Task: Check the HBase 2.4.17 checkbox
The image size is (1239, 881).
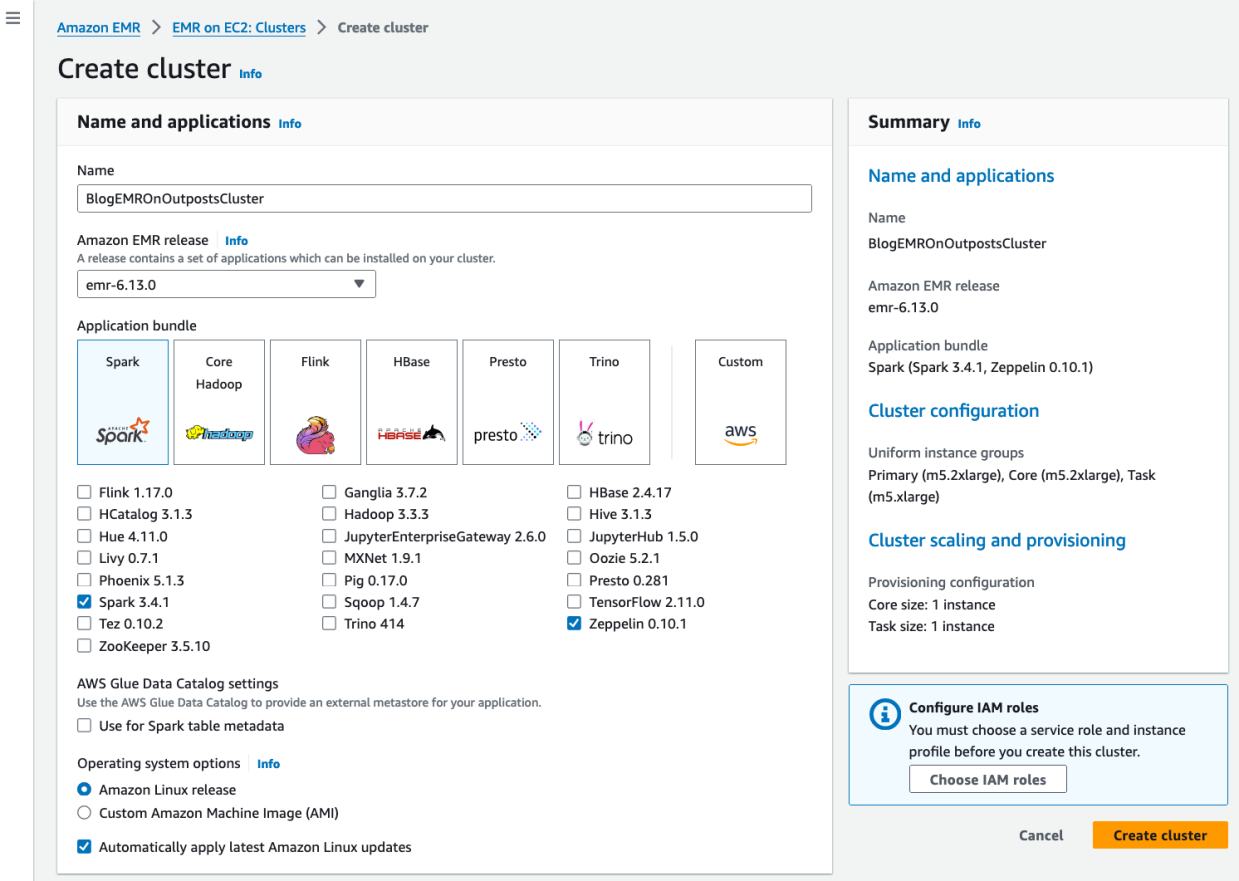Action: 574,492
